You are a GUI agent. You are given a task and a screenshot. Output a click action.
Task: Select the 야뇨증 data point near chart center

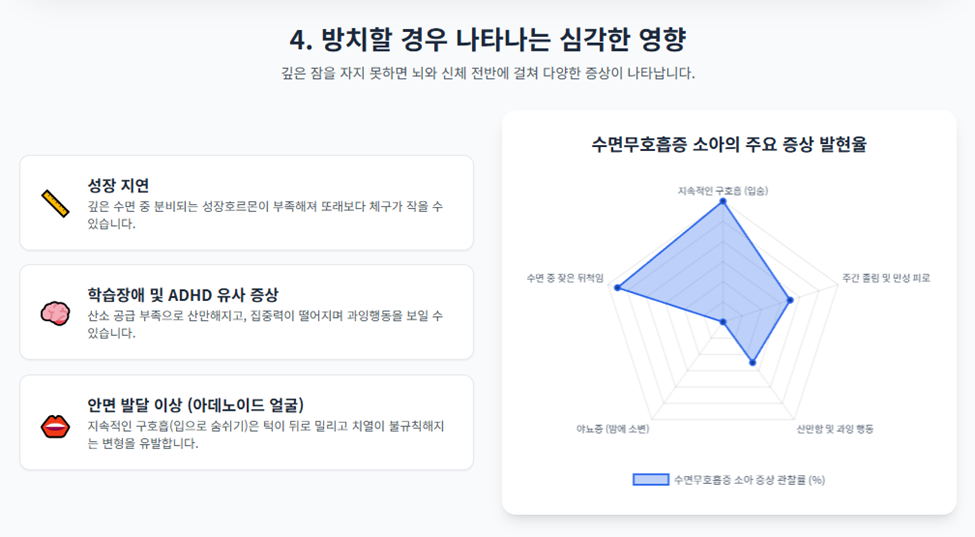point(723,322)
